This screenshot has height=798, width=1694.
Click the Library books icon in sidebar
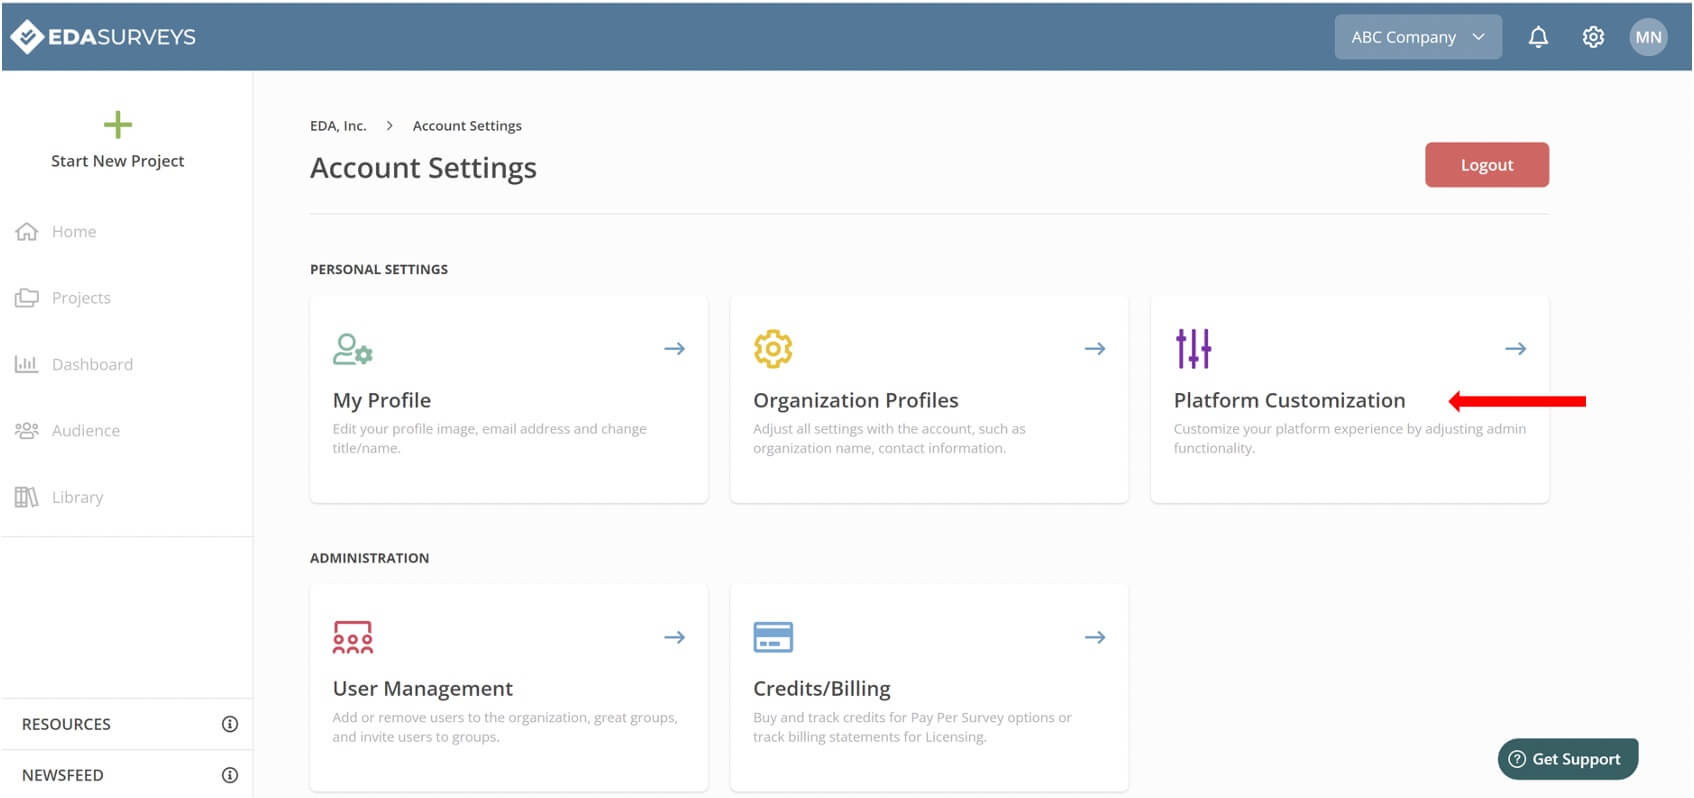[x=27, y=497]
